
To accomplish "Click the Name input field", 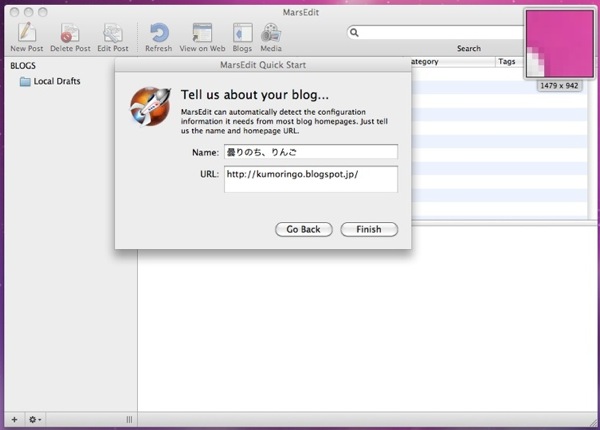I will [x=311, y=152].
